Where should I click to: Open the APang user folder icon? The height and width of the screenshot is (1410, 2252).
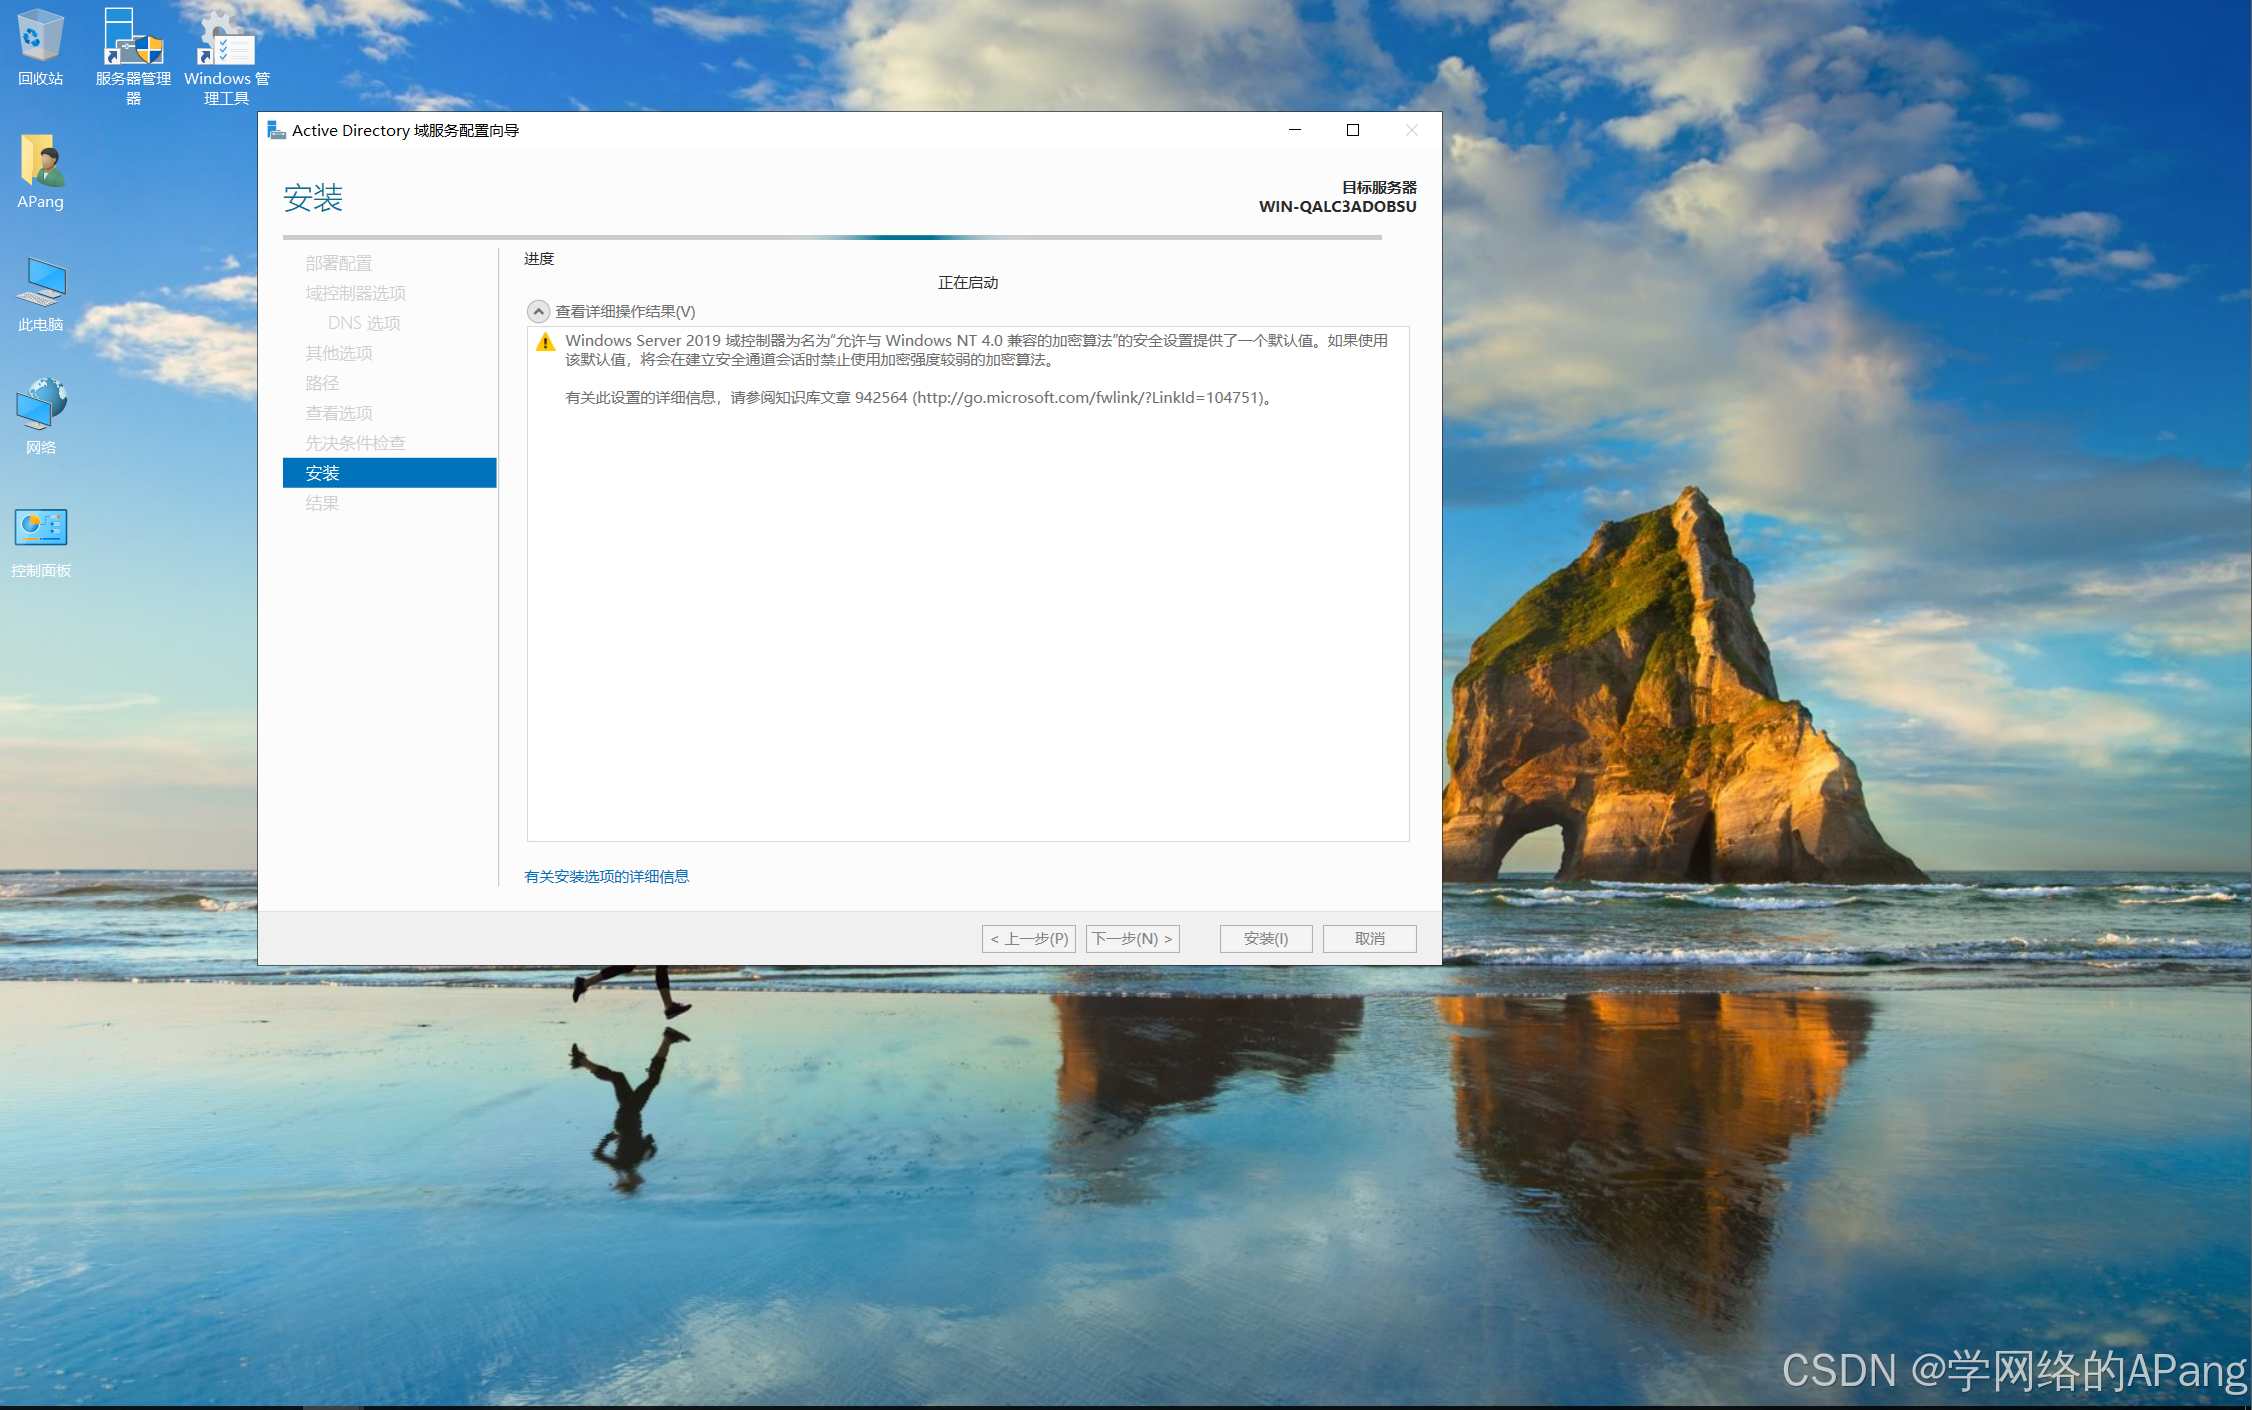coord(40,163)
